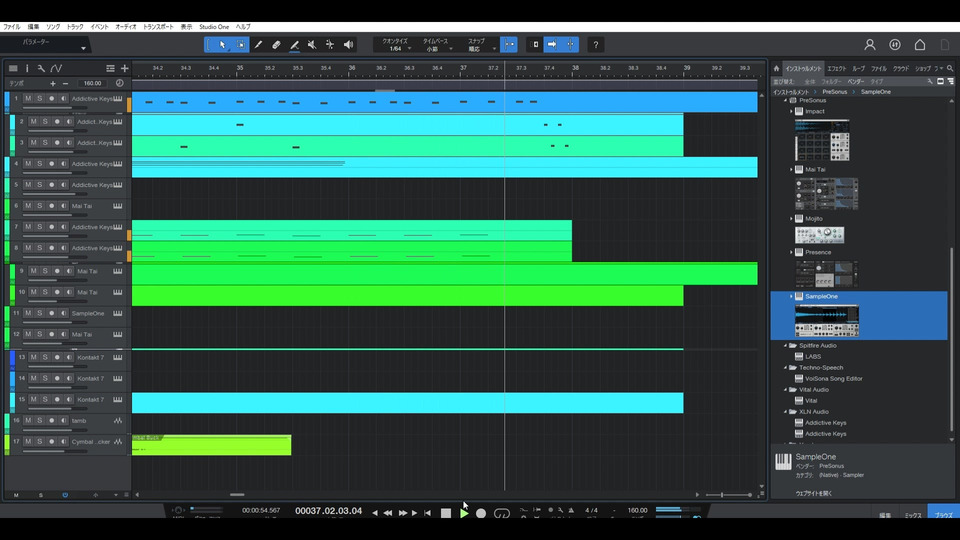Collapse the Vital Audio folder
This screenshot has height=540, width=960.
point(786,390)
